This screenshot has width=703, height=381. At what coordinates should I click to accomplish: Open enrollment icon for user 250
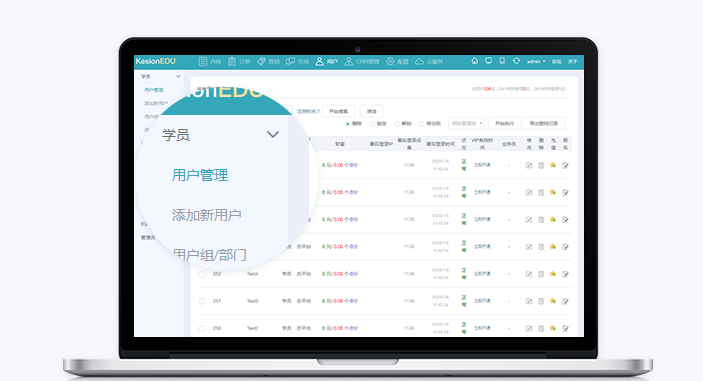[565, 329]
